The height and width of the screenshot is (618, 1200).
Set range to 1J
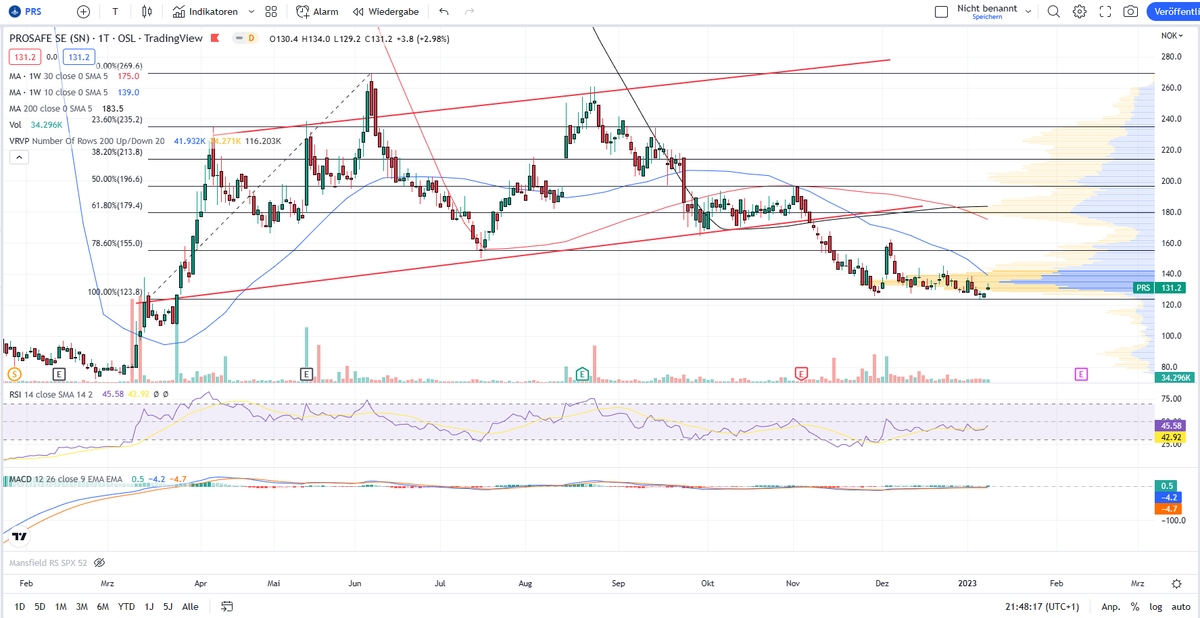(x=149, y=606)
